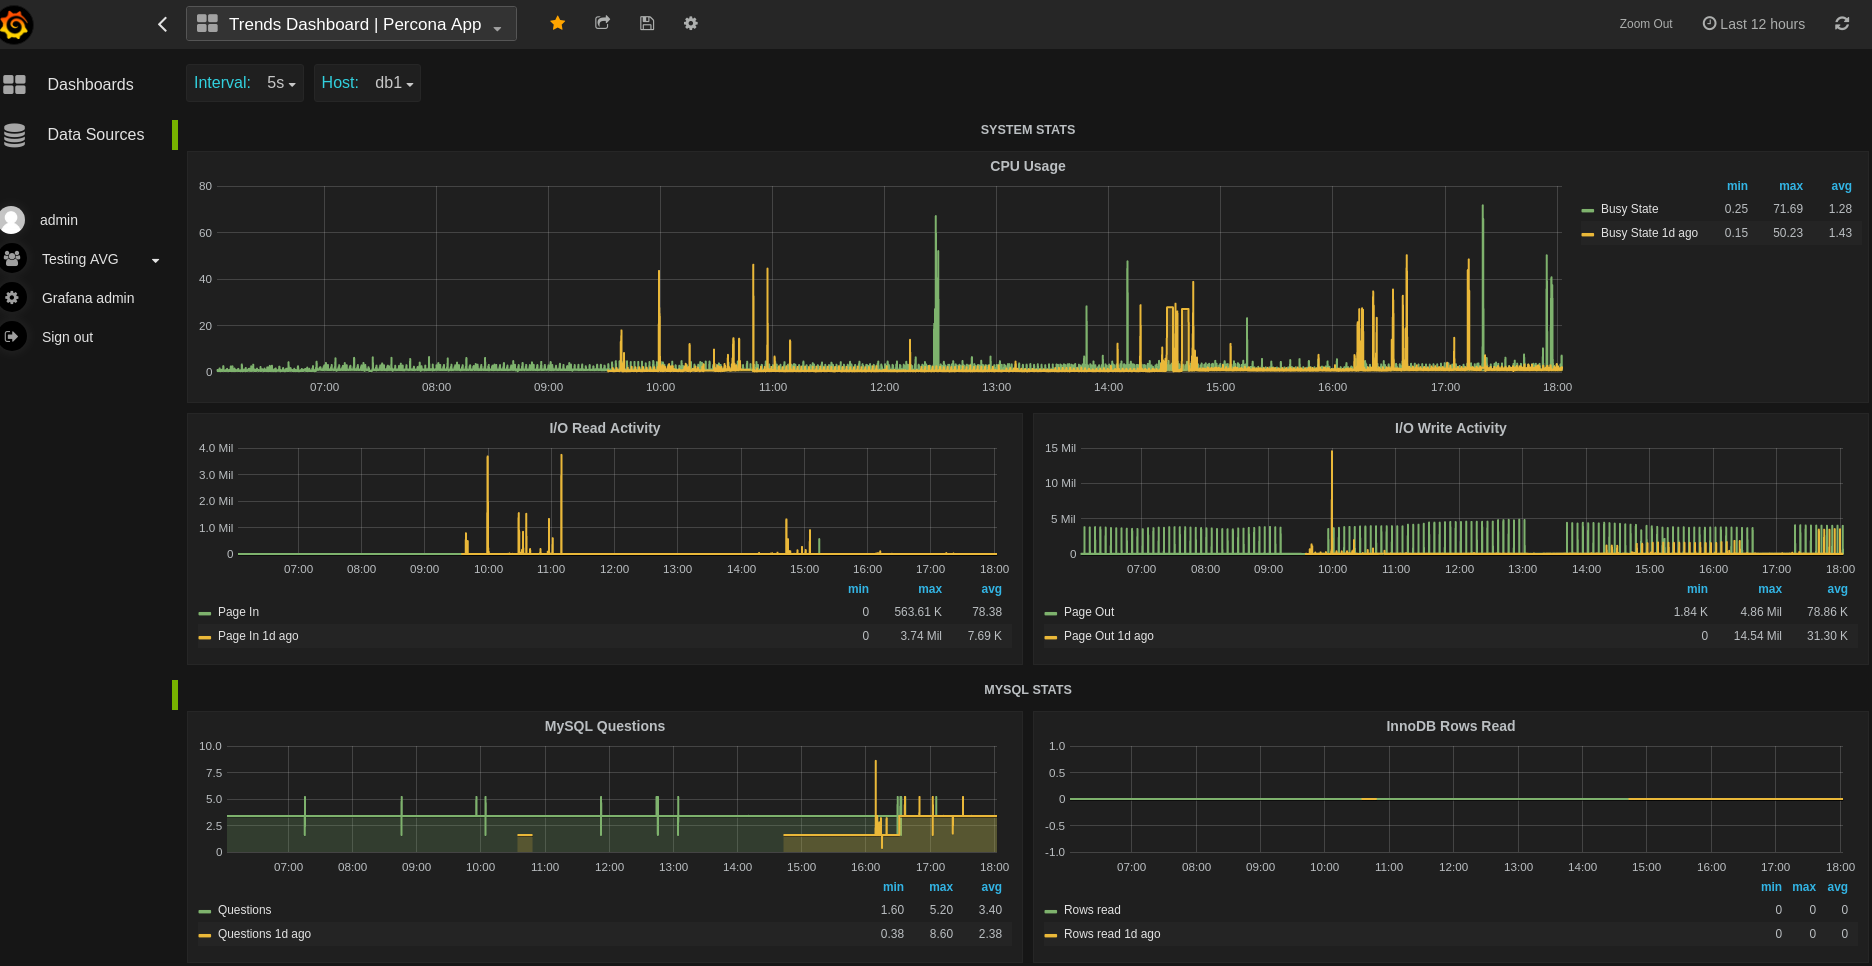The image size is (1872, 966).
Task: Open the Host db1 dropdown
Action: click(393, 83)
